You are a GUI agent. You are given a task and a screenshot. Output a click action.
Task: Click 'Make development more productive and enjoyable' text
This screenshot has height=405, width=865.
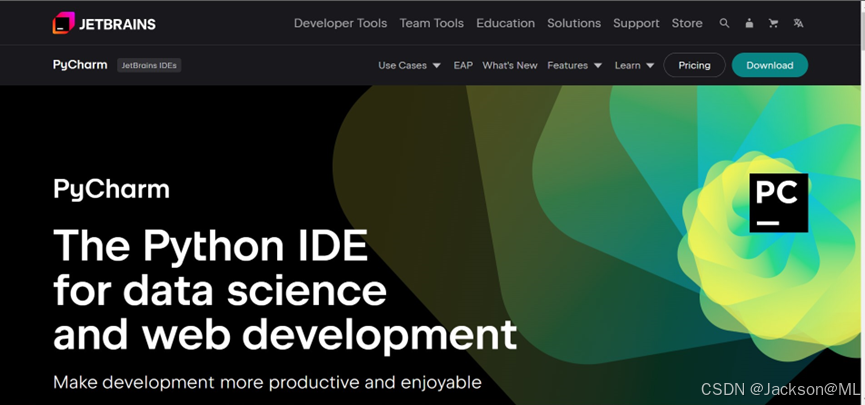click(x=267, y=382)
